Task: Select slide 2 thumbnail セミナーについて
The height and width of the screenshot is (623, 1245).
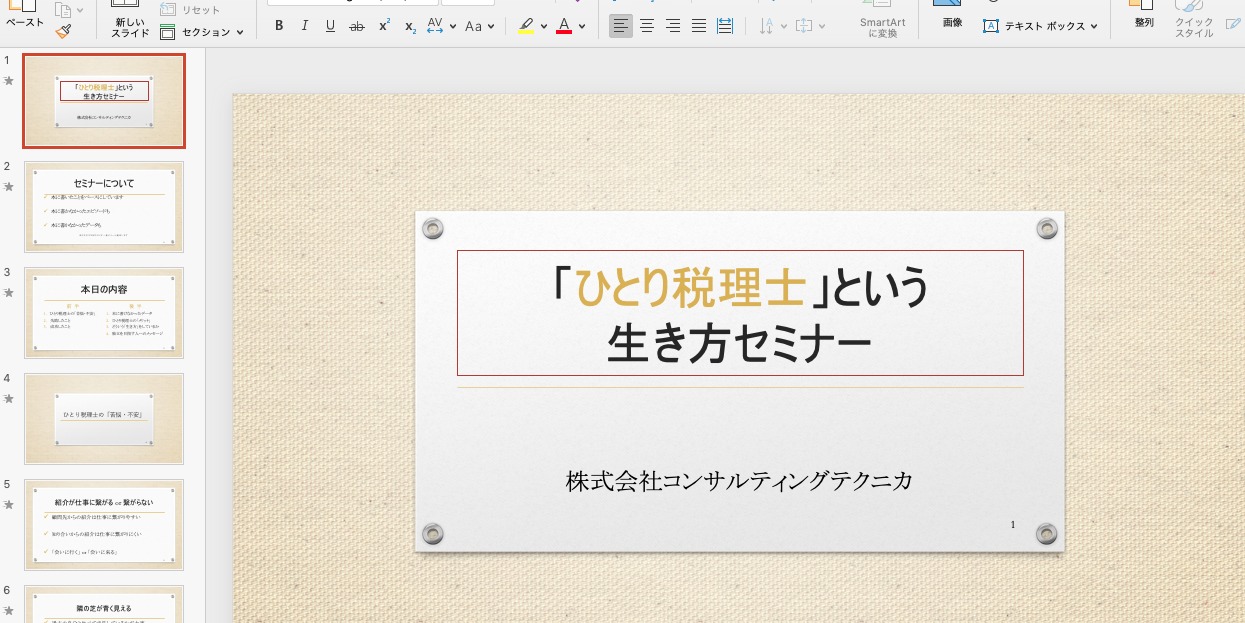Action: tap(104, 207)
